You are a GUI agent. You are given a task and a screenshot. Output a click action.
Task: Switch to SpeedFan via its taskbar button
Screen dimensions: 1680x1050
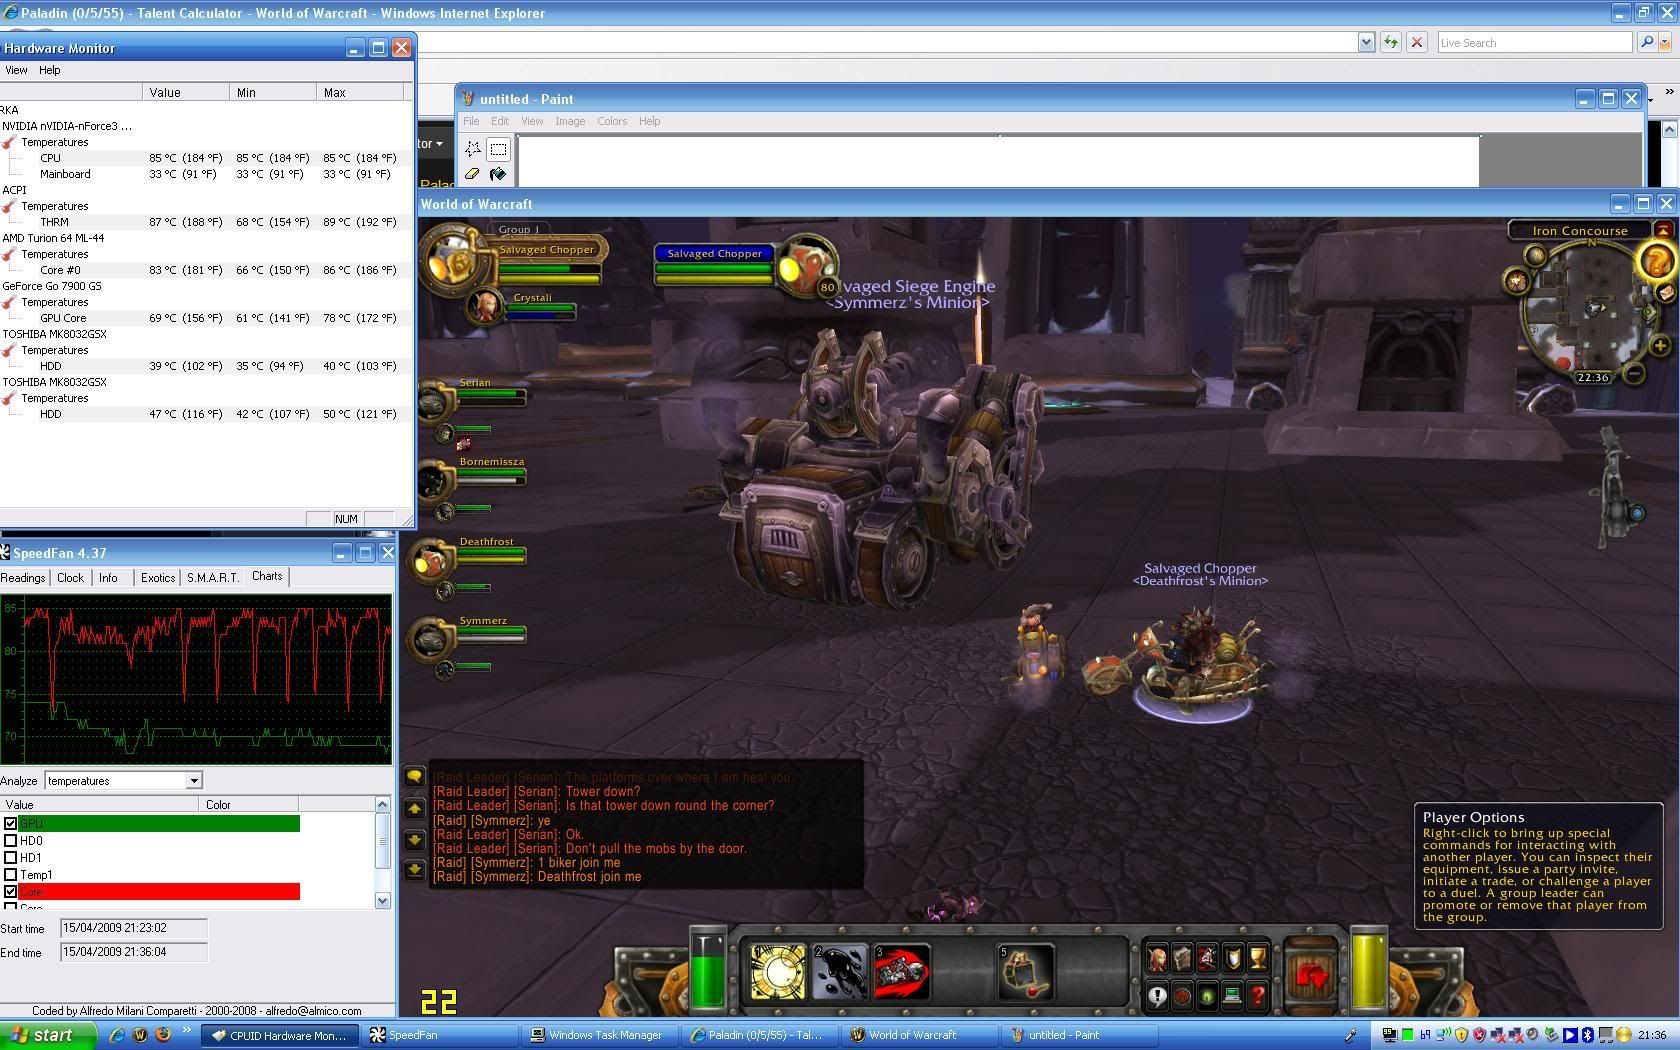click(440, 1035)
